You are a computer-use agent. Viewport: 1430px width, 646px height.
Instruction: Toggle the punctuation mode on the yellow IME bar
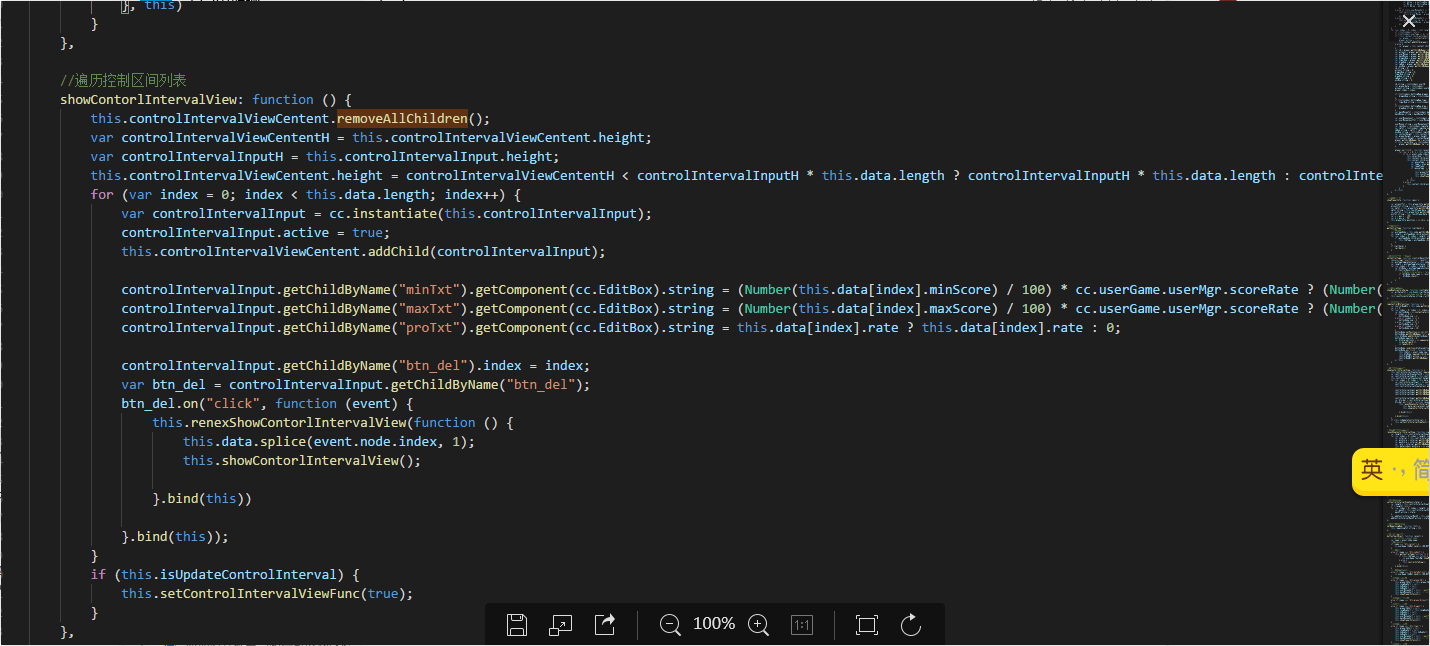[1399, 472]
